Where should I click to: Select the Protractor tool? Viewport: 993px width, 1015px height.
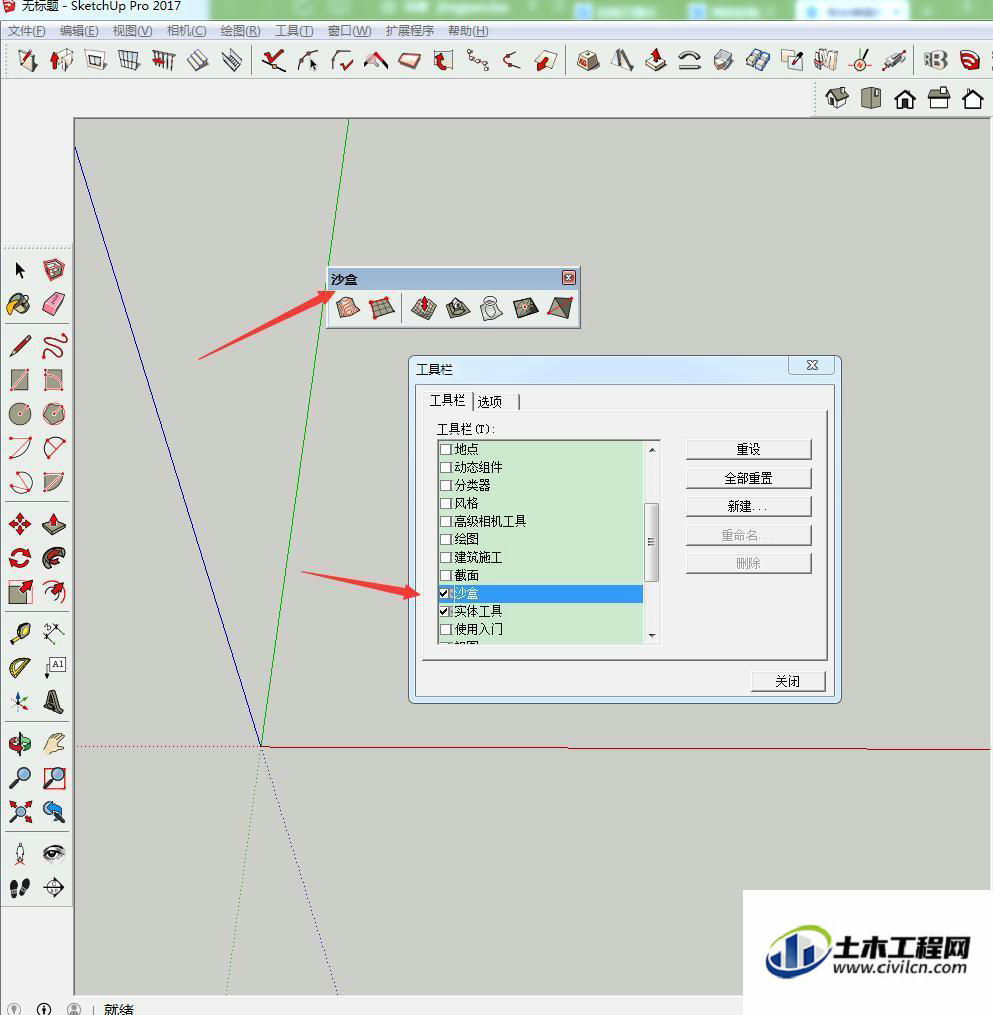click(x=20, y=667)
